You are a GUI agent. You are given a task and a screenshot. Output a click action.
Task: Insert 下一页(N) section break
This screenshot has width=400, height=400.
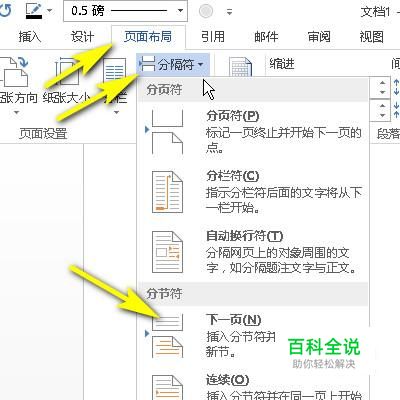(253, 336)
